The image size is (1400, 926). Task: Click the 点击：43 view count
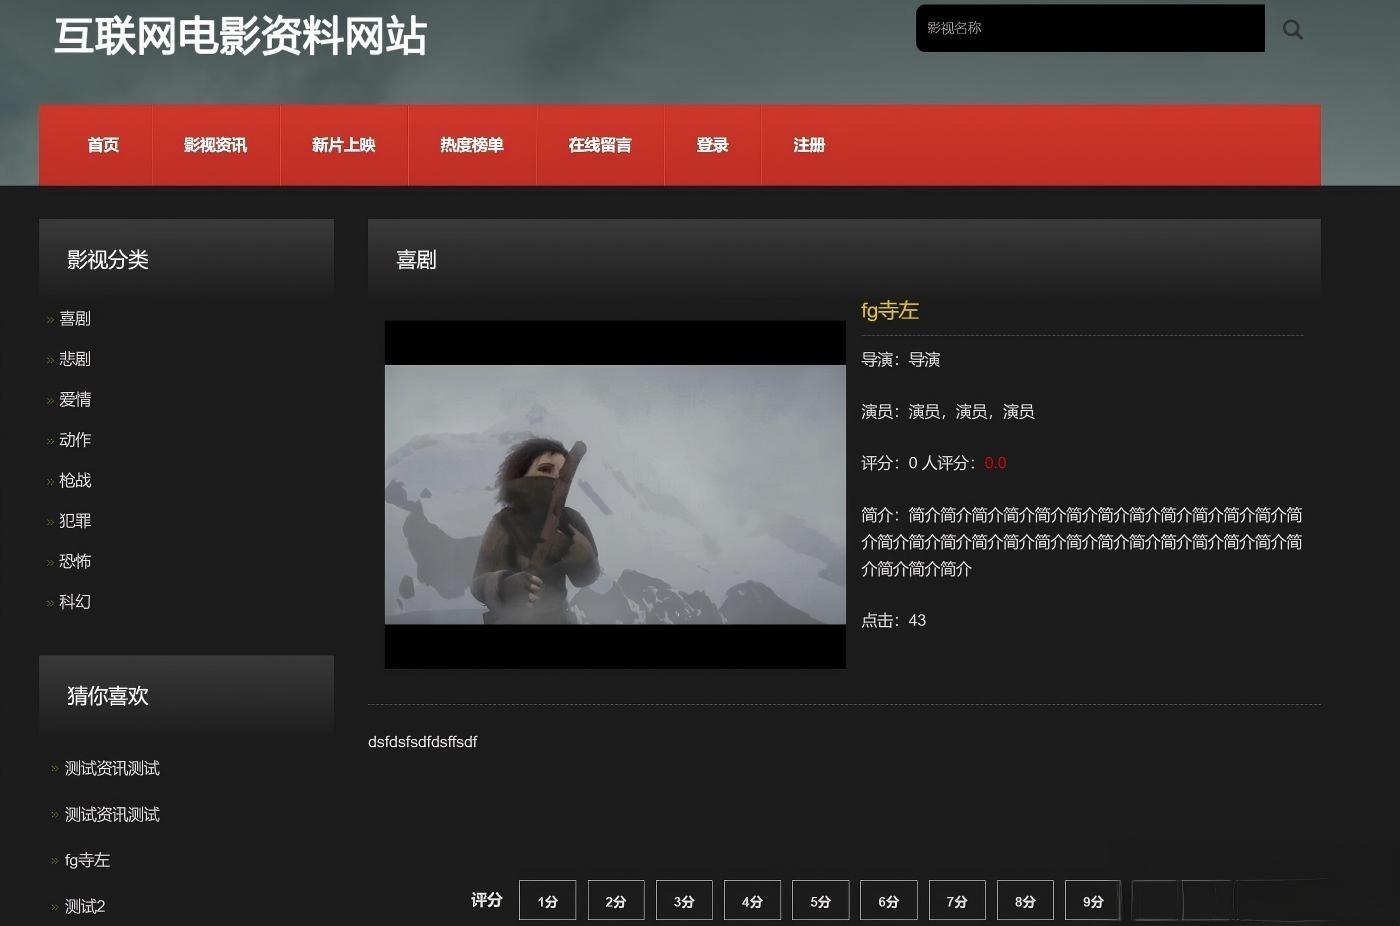(x=893, y=620)
